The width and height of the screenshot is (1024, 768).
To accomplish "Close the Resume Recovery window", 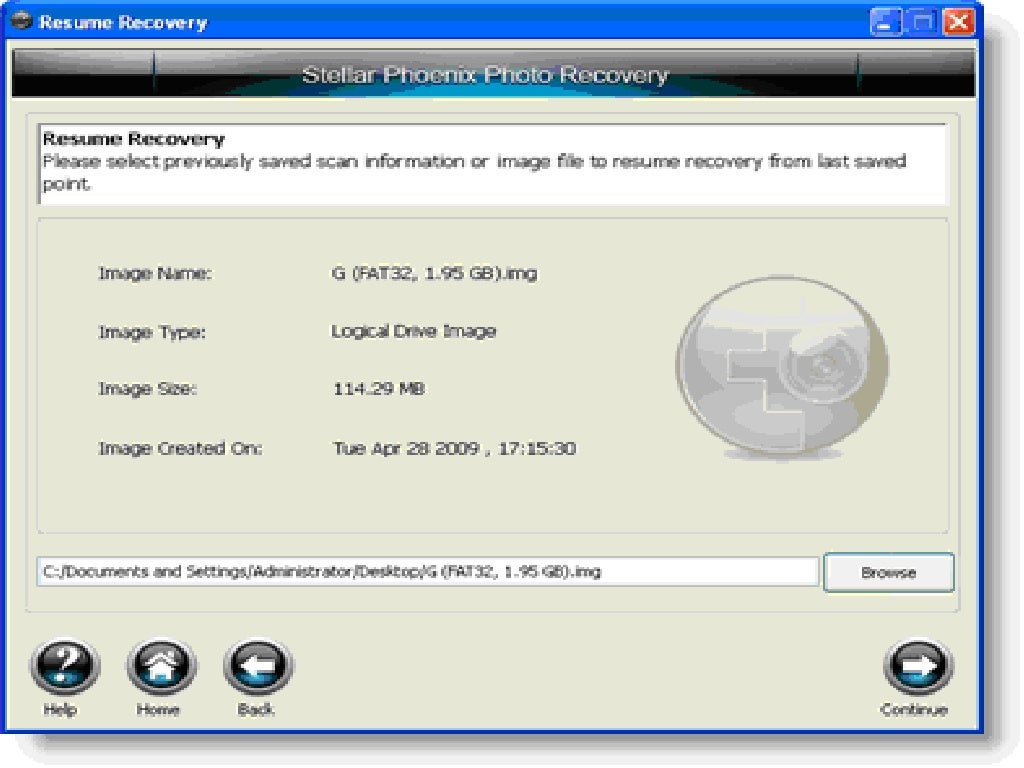I will click(958, 23).
